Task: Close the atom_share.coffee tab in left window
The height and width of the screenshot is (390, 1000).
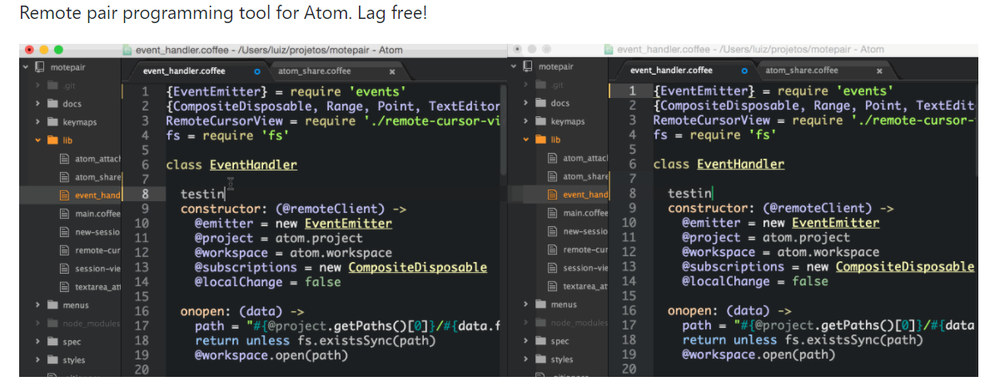Action: click(392, 71)
